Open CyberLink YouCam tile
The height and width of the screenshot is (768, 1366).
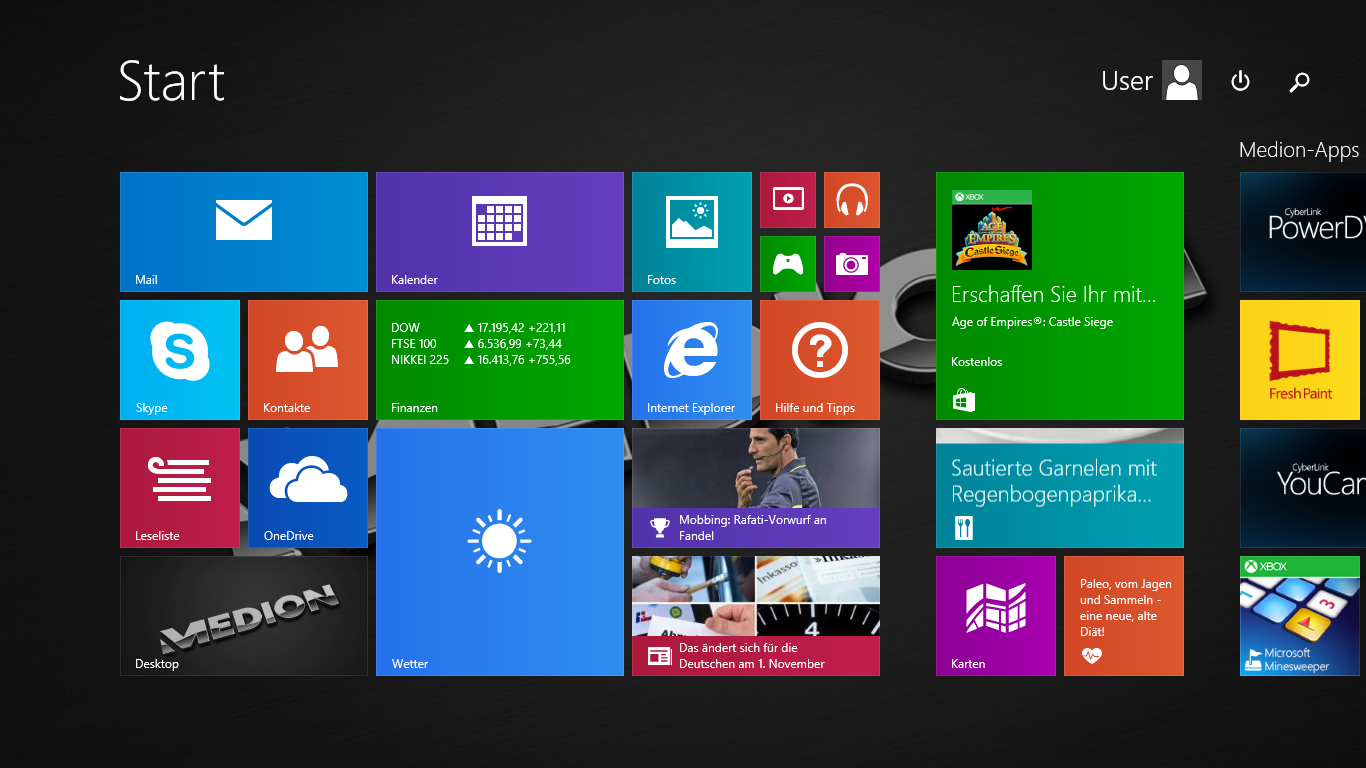point(1303,488)
